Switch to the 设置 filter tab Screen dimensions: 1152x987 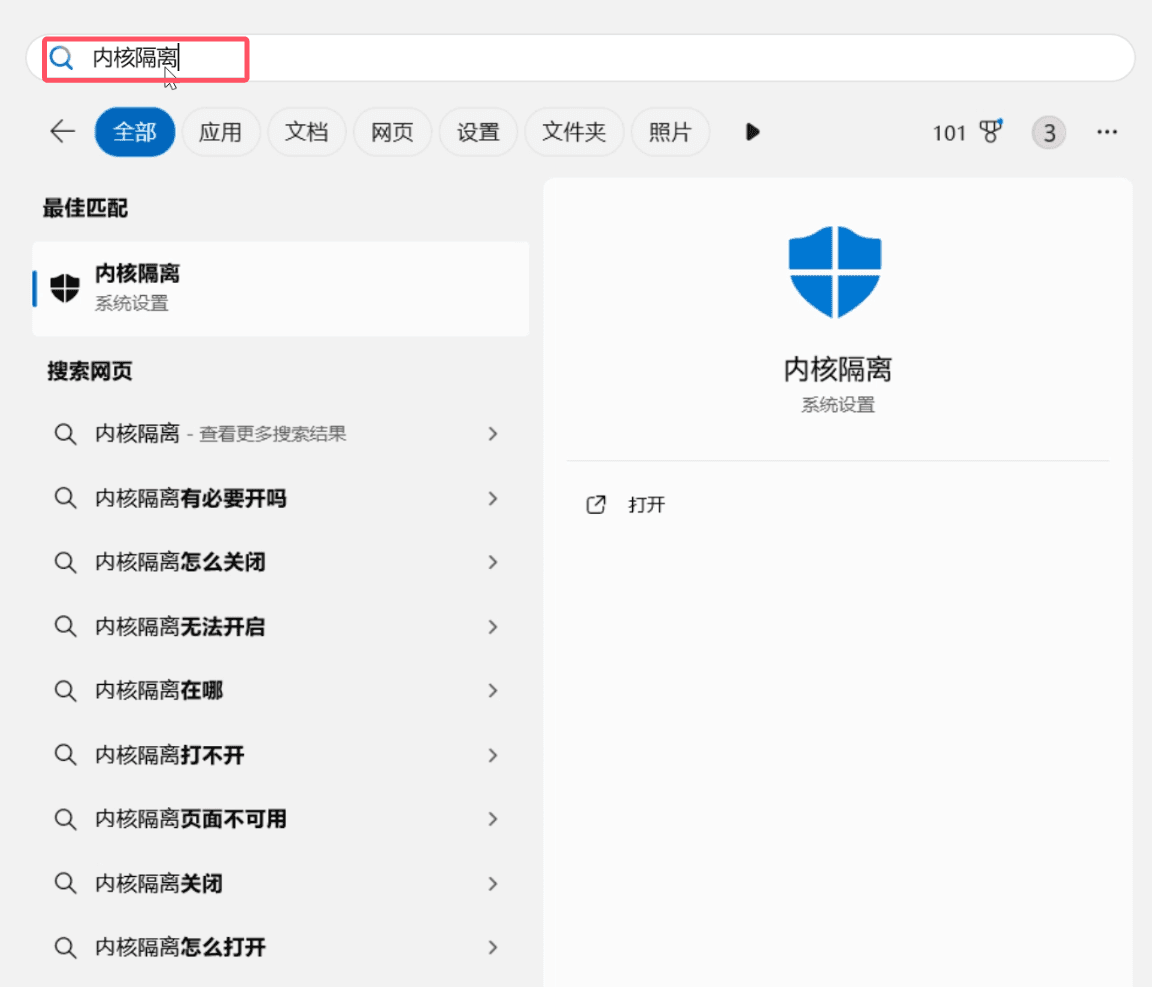pyautogui.click(x=478, y=132)
